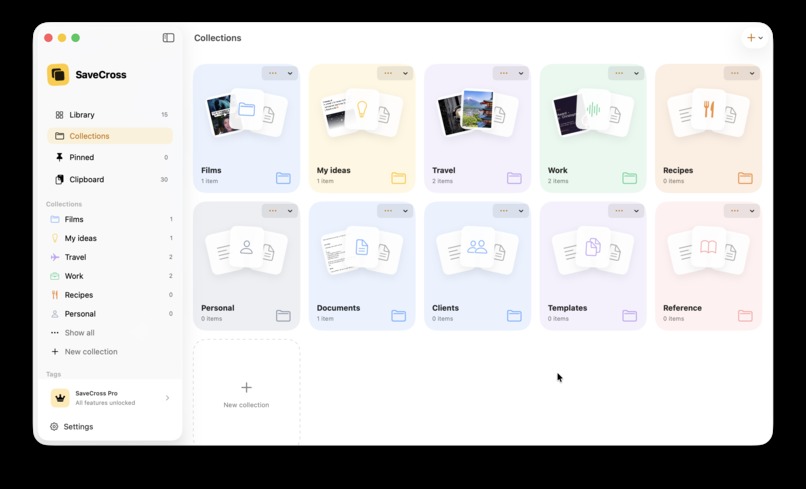Click the folder icon on My ideas card

[399, 178]
